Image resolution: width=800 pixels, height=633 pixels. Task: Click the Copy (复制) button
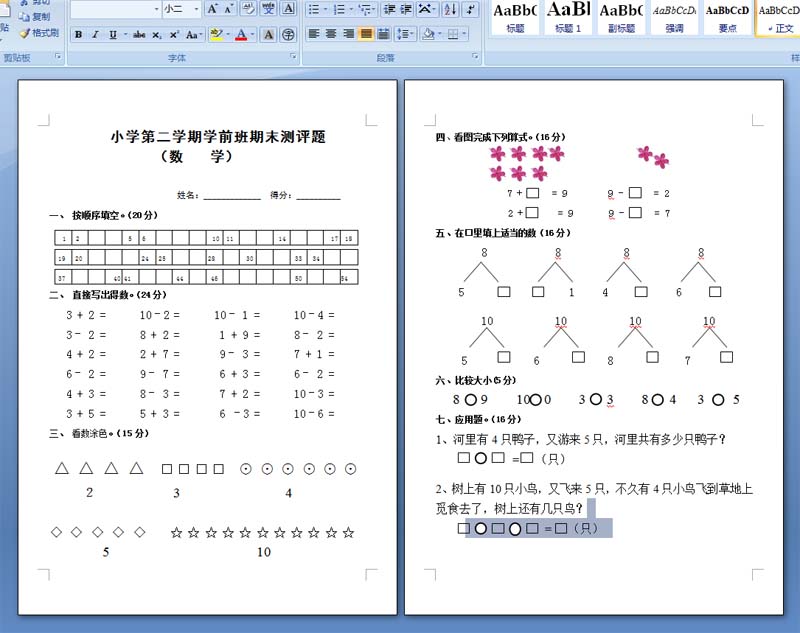coord(35,17)
